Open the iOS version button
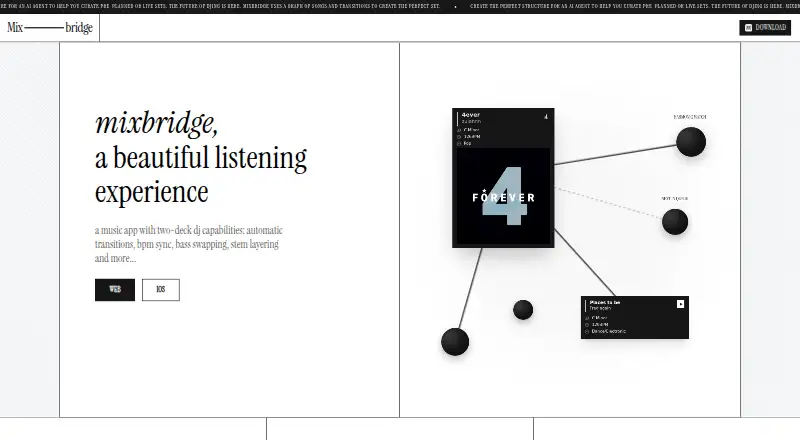 click(161, 289)
